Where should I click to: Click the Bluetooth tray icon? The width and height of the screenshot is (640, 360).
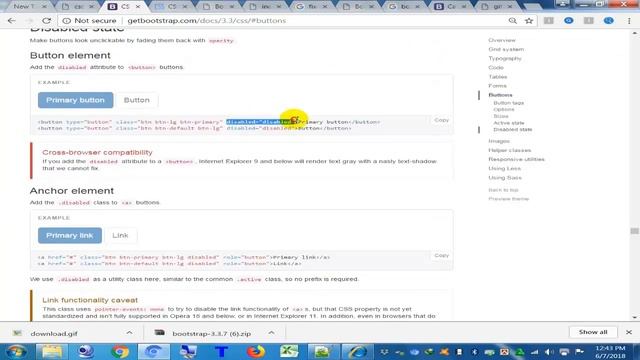474,352
